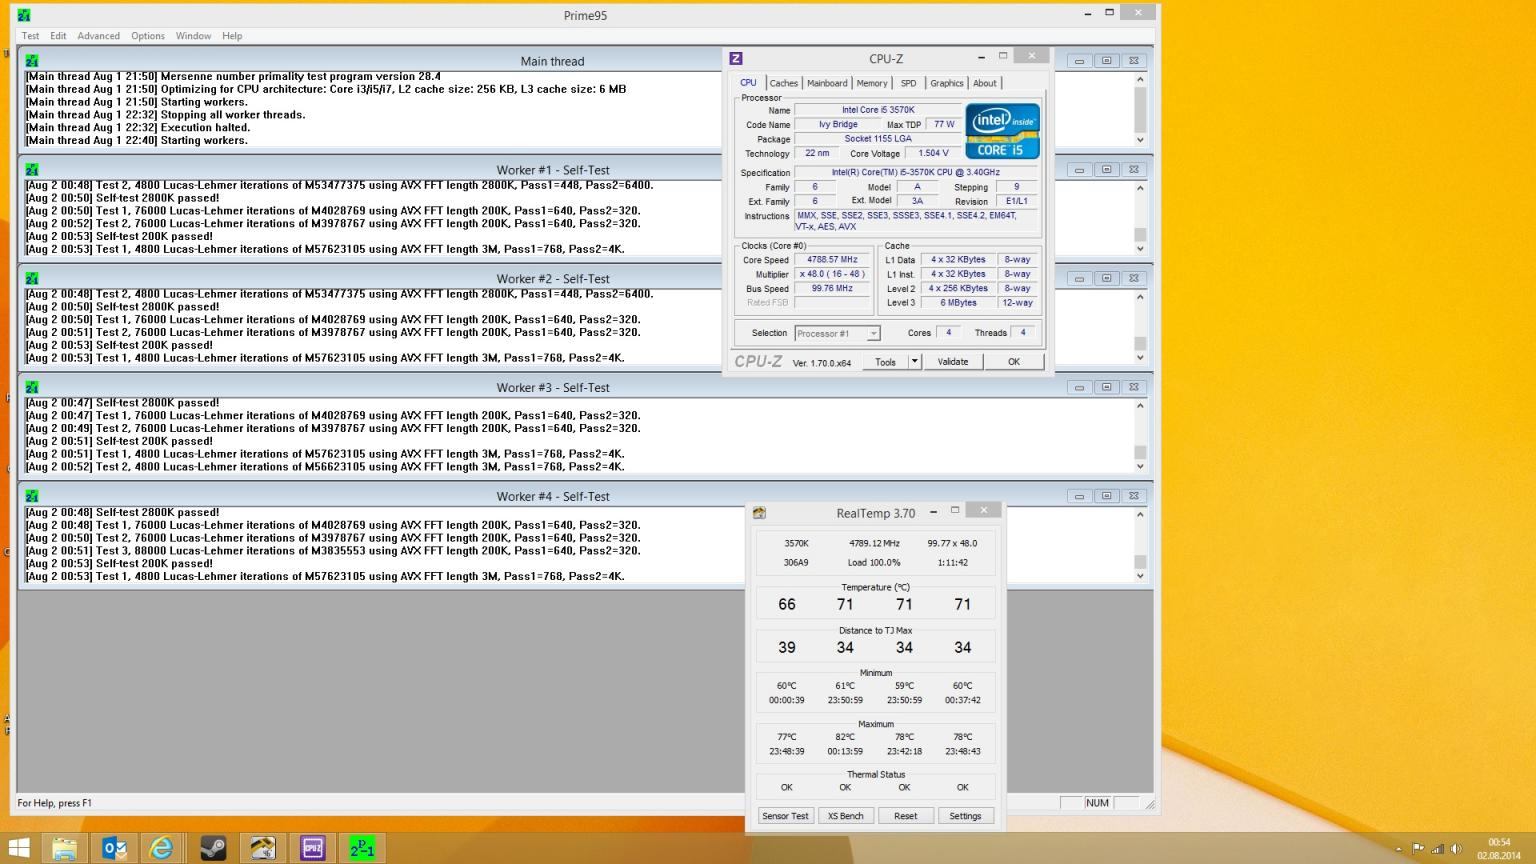Screen dimensions: 1536x864
Task: Open Outlook from the taskbar
Action: [x=114, y=849]
